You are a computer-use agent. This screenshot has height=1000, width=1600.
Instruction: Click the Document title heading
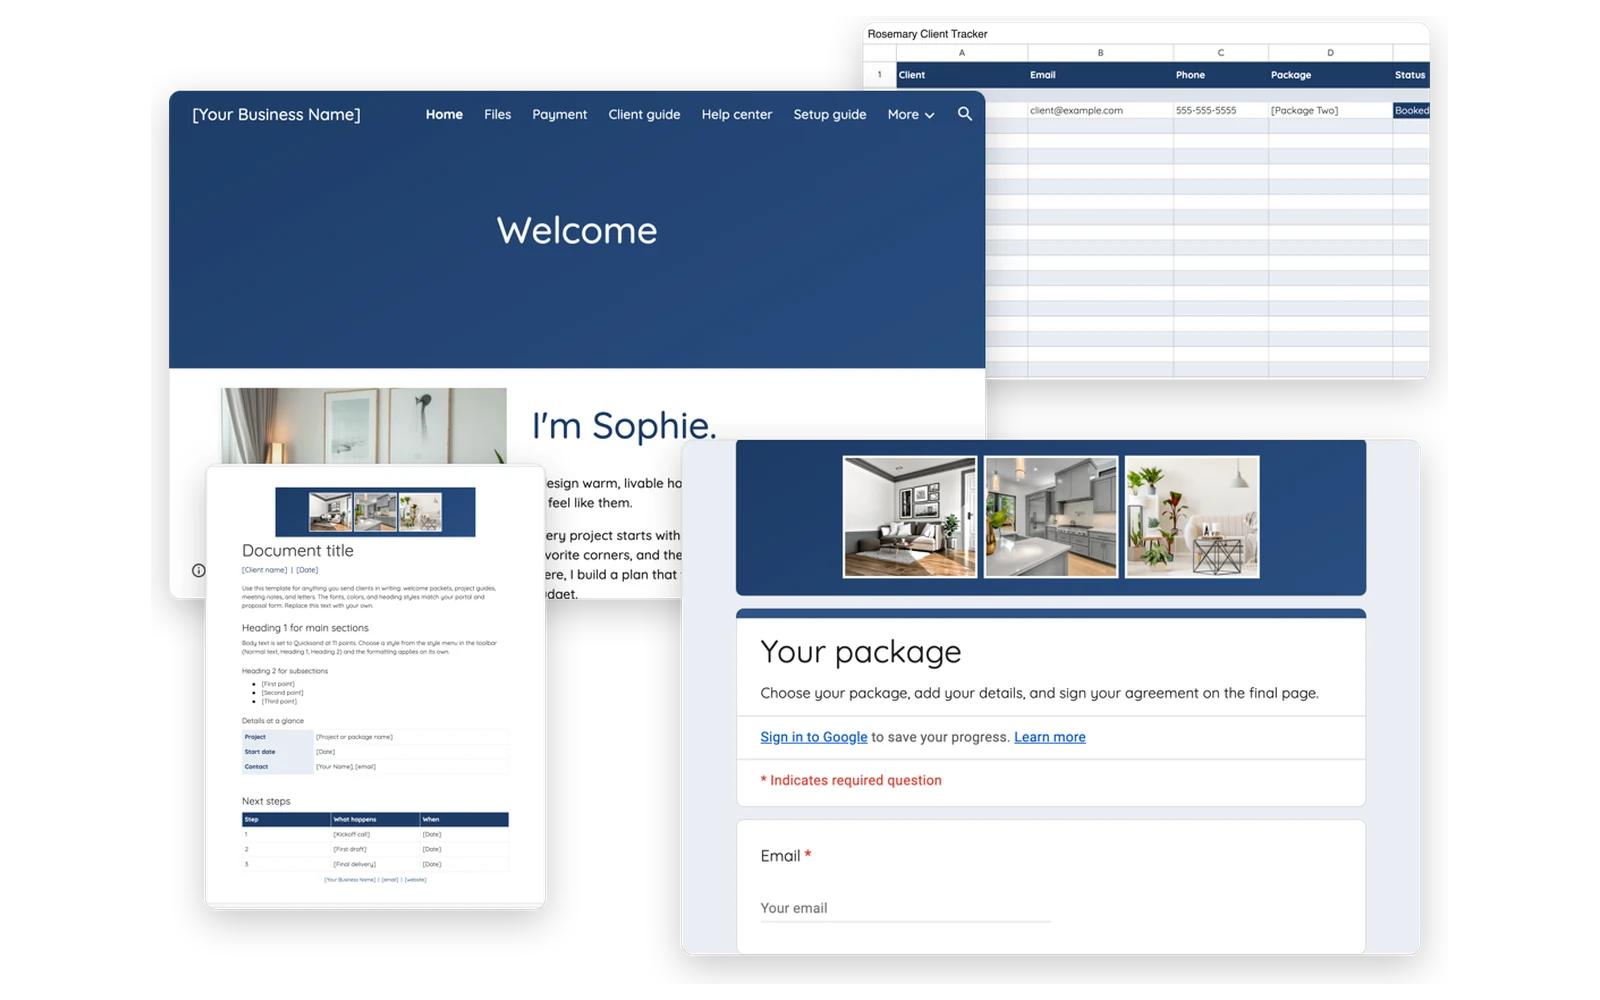pos(297,551)
